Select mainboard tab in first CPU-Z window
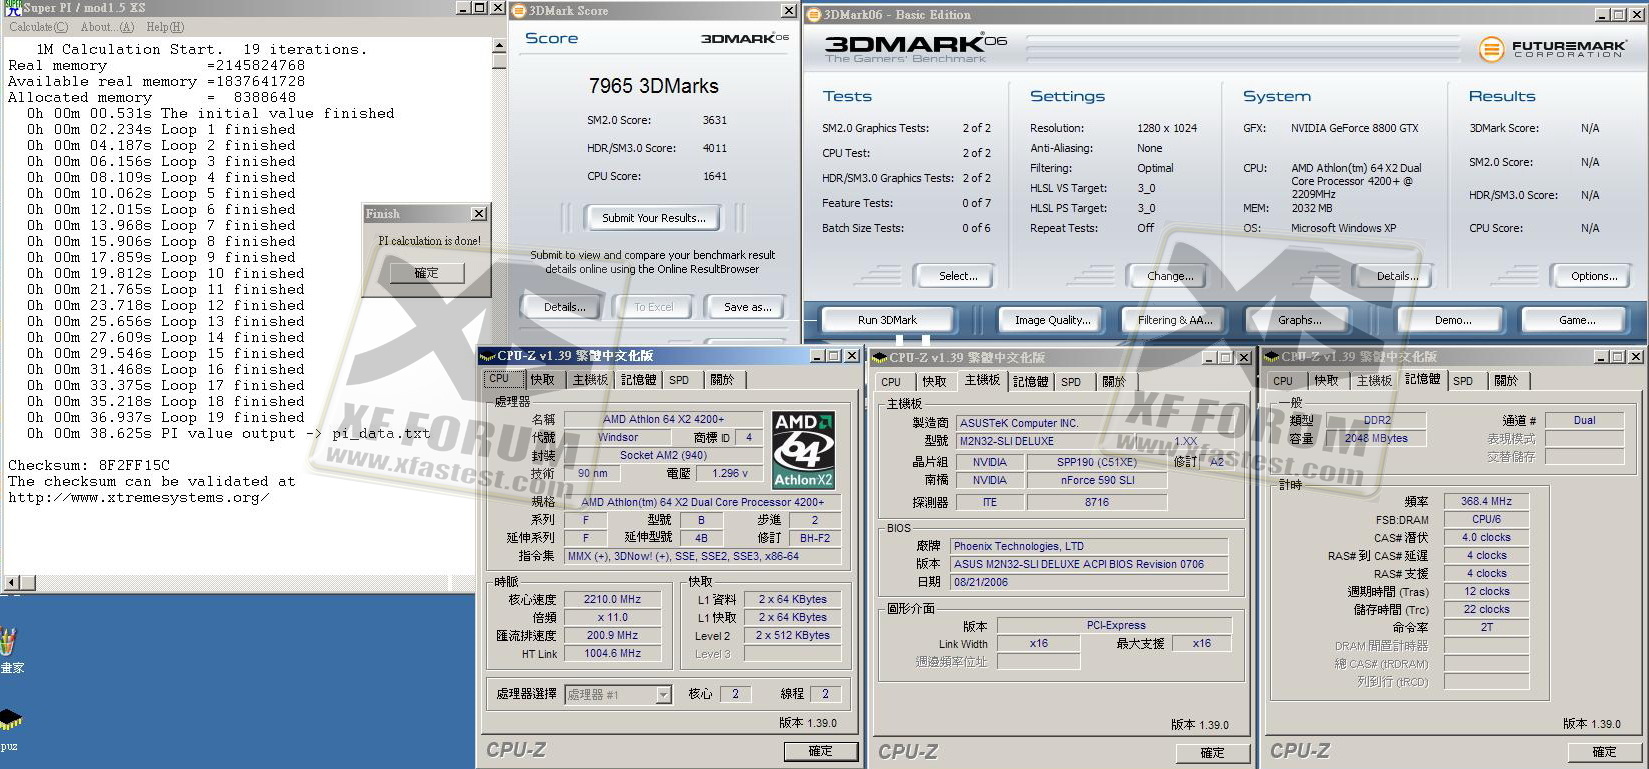Screen dimensions: 1649x769 click(x=590, y=380)
